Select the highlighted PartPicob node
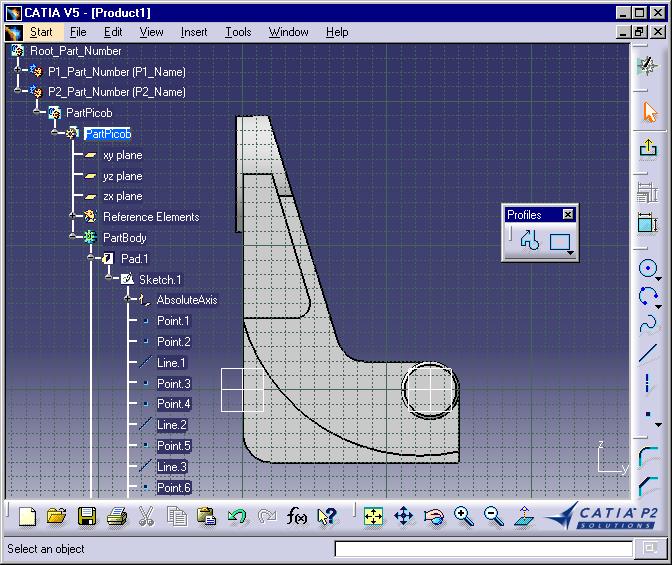The width and height of the screenshot is (672, 565). coord(108,134)
